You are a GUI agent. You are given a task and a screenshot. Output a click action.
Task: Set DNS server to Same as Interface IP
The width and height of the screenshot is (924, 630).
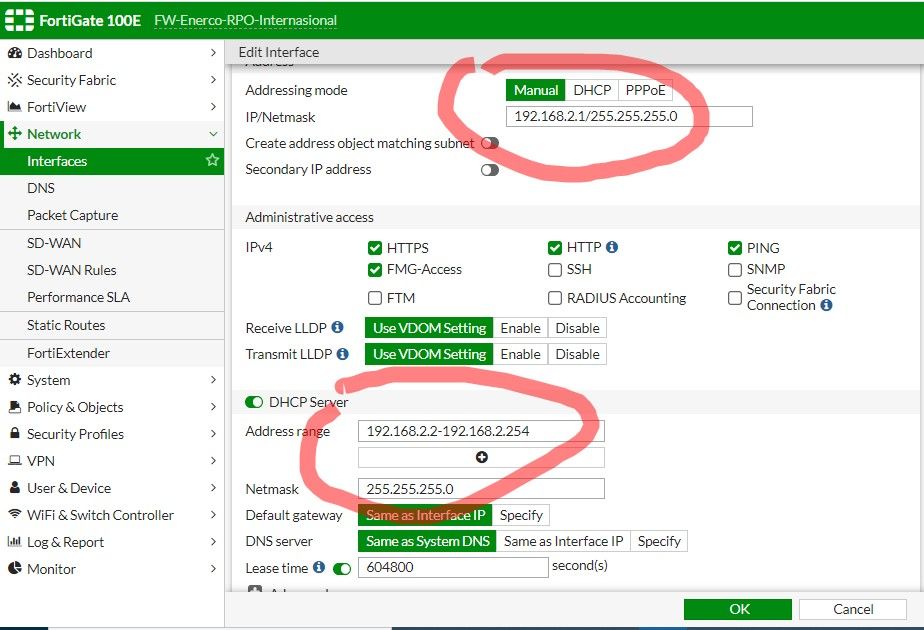(563, 541)
